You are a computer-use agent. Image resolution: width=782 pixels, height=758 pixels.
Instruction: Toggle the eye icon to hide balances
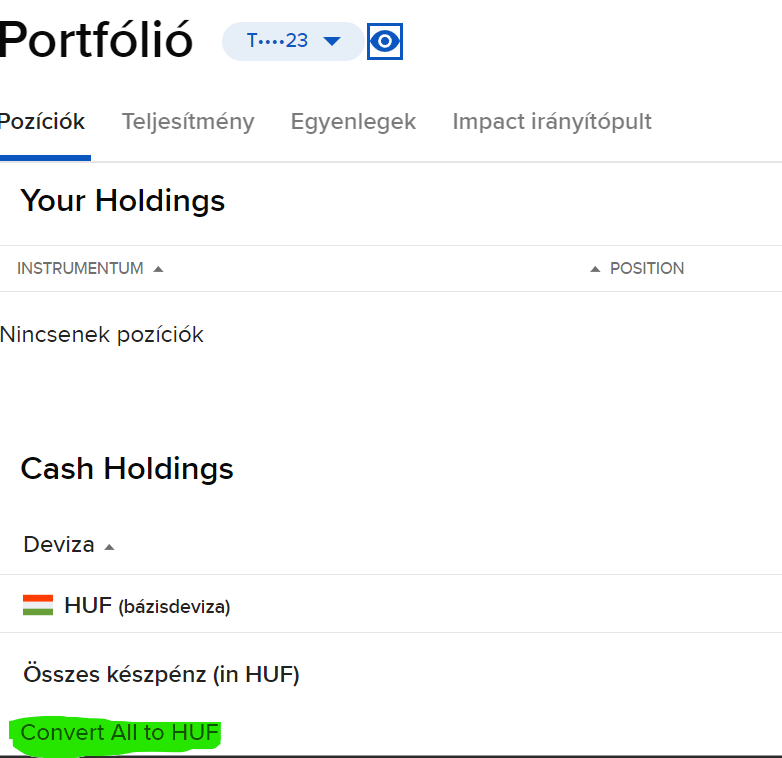(x=385, y=42)
